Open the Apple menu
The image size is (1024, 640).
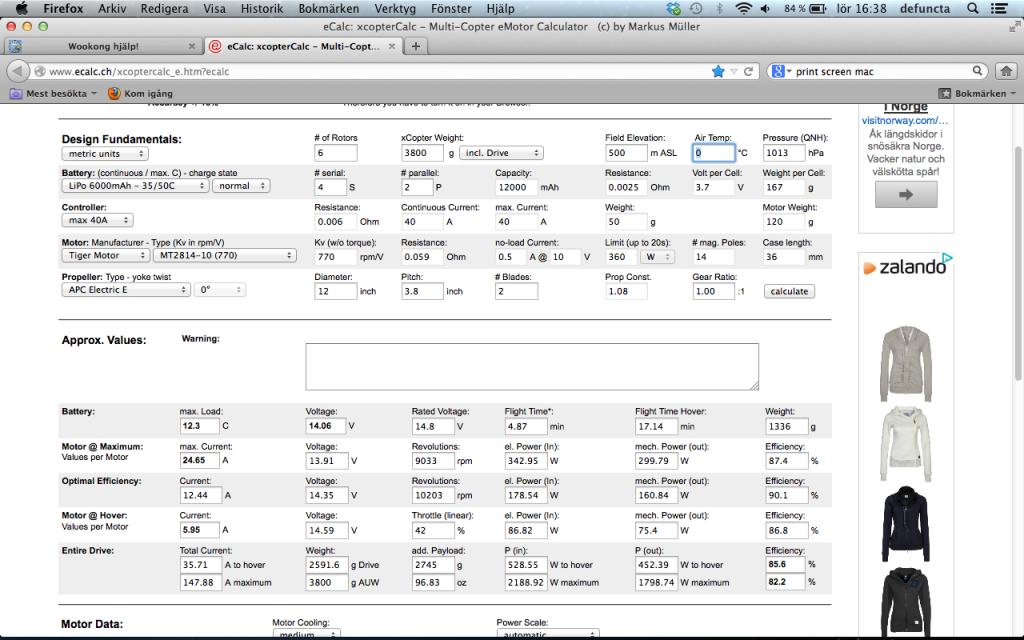[22, 8]
